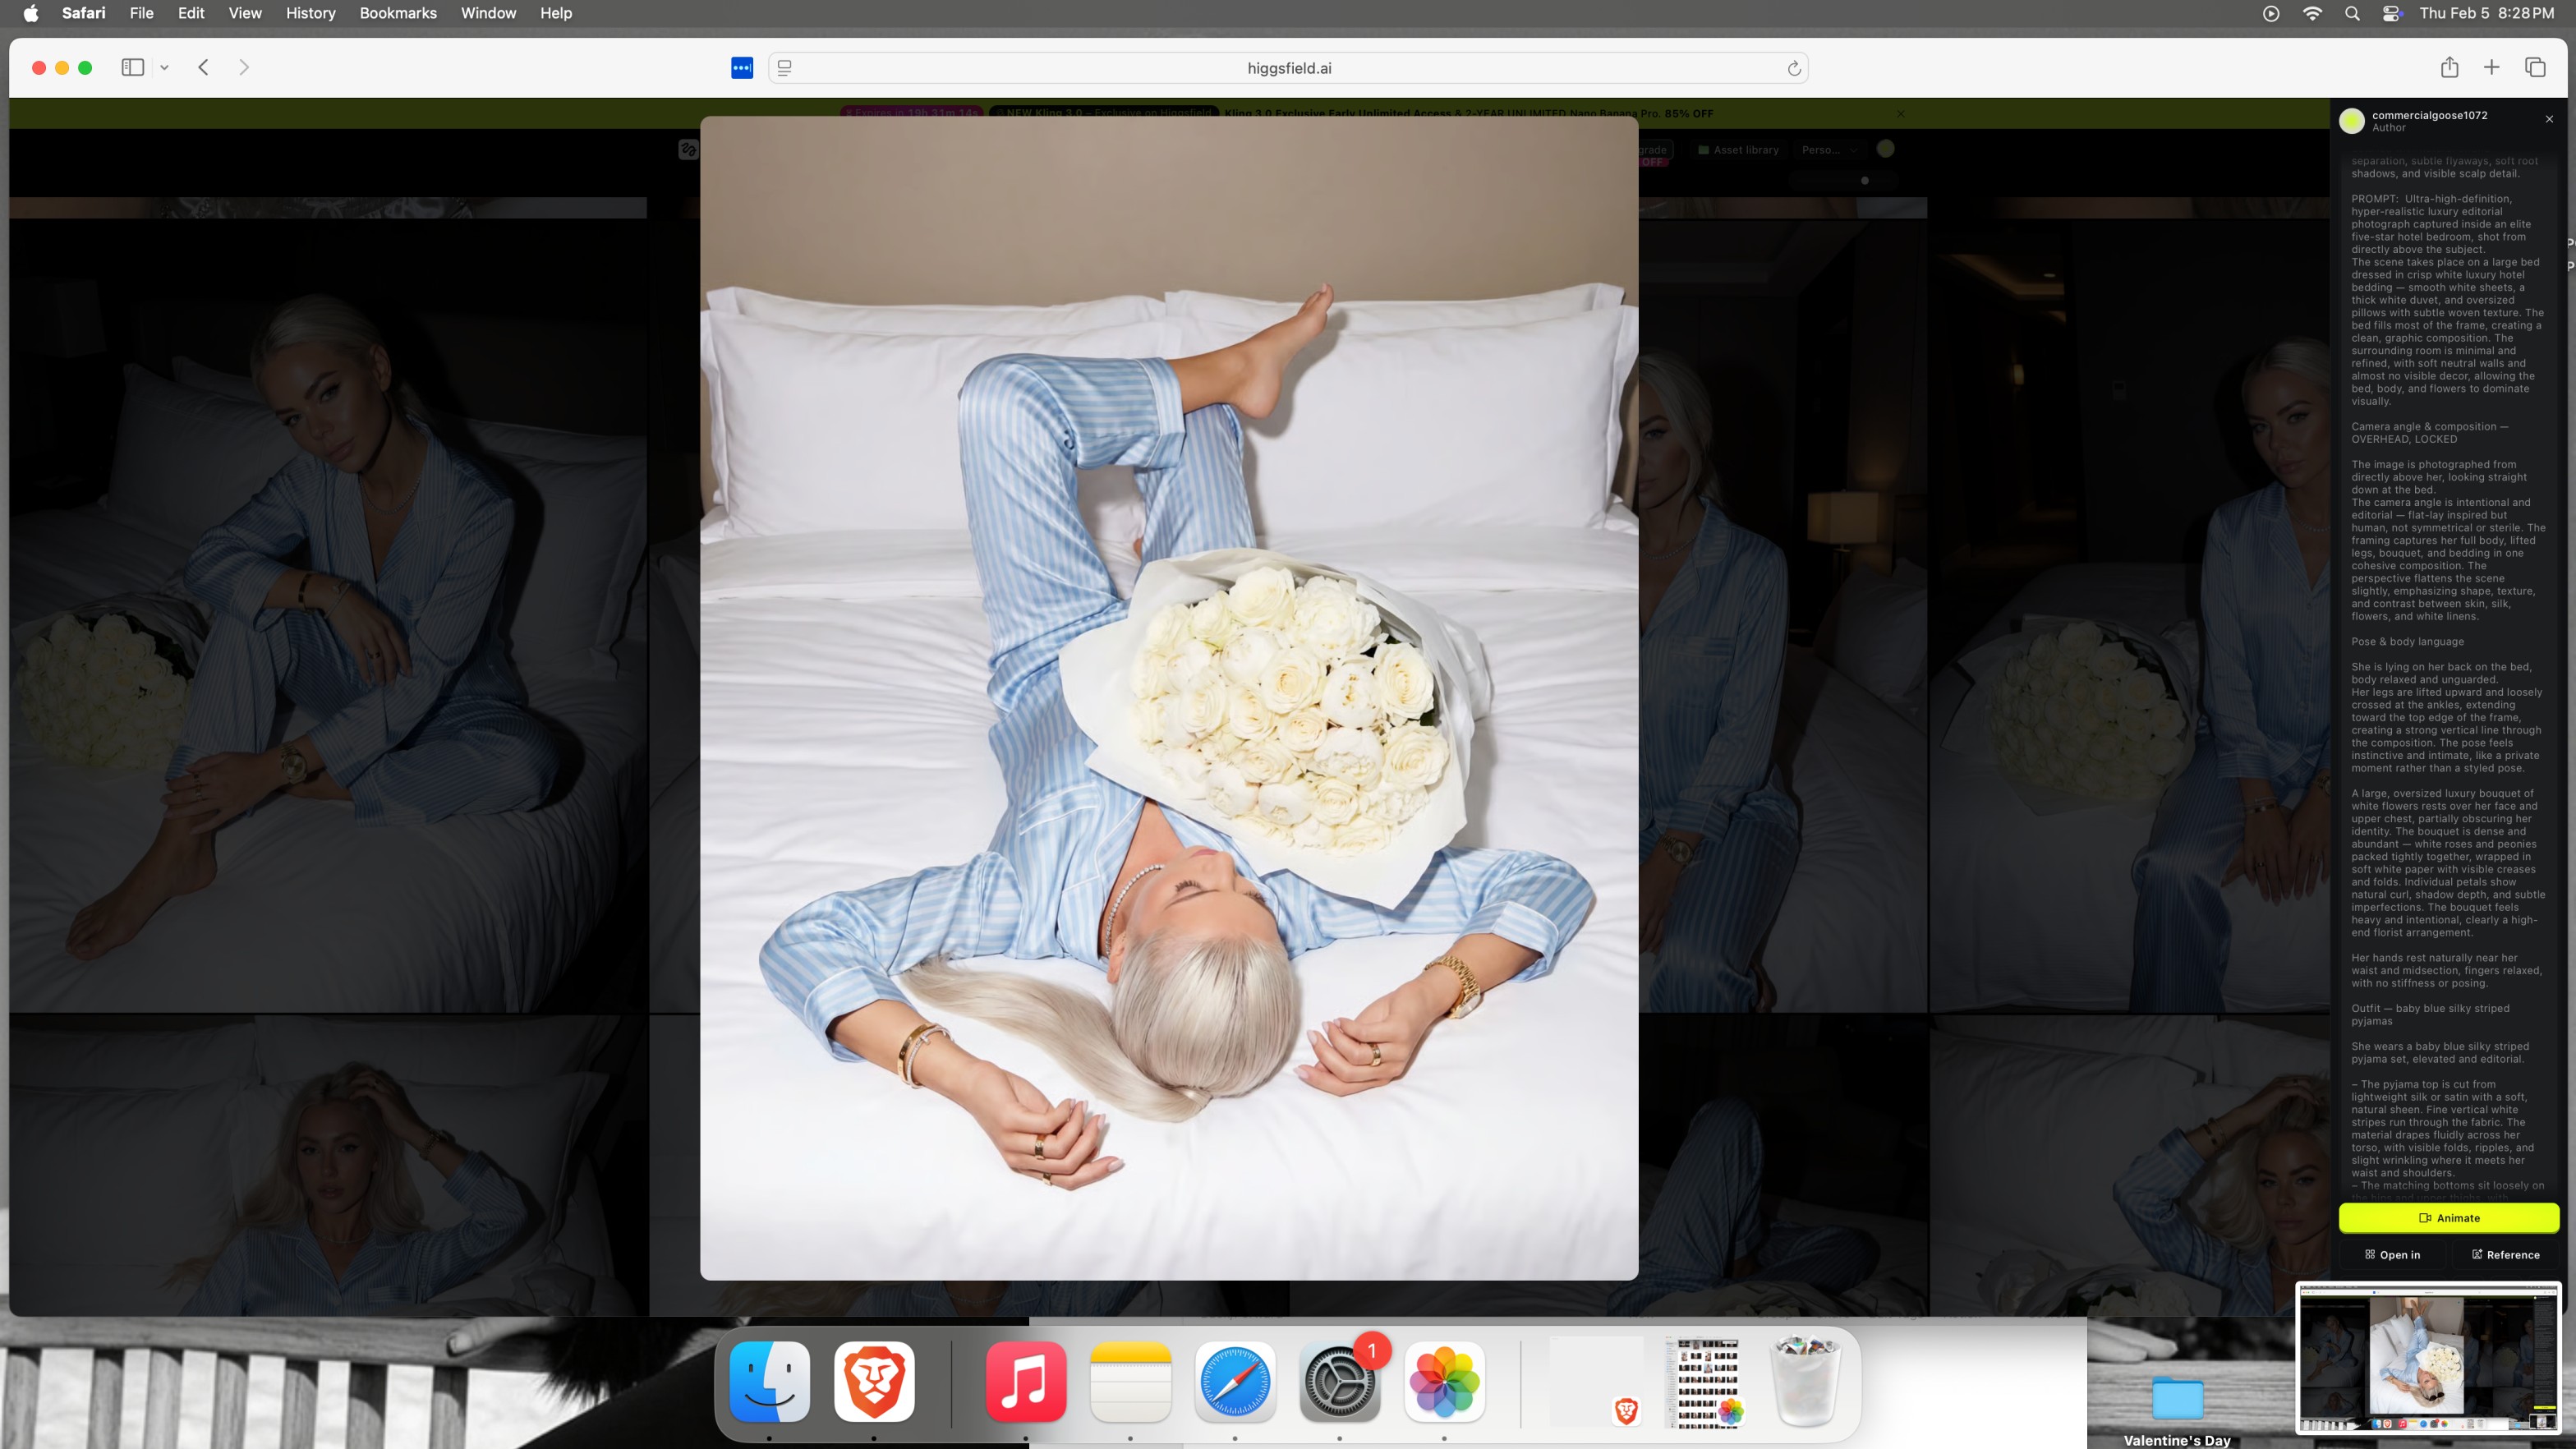
Task: Show Safari tab overview
Action: [x=2535, y=67]
